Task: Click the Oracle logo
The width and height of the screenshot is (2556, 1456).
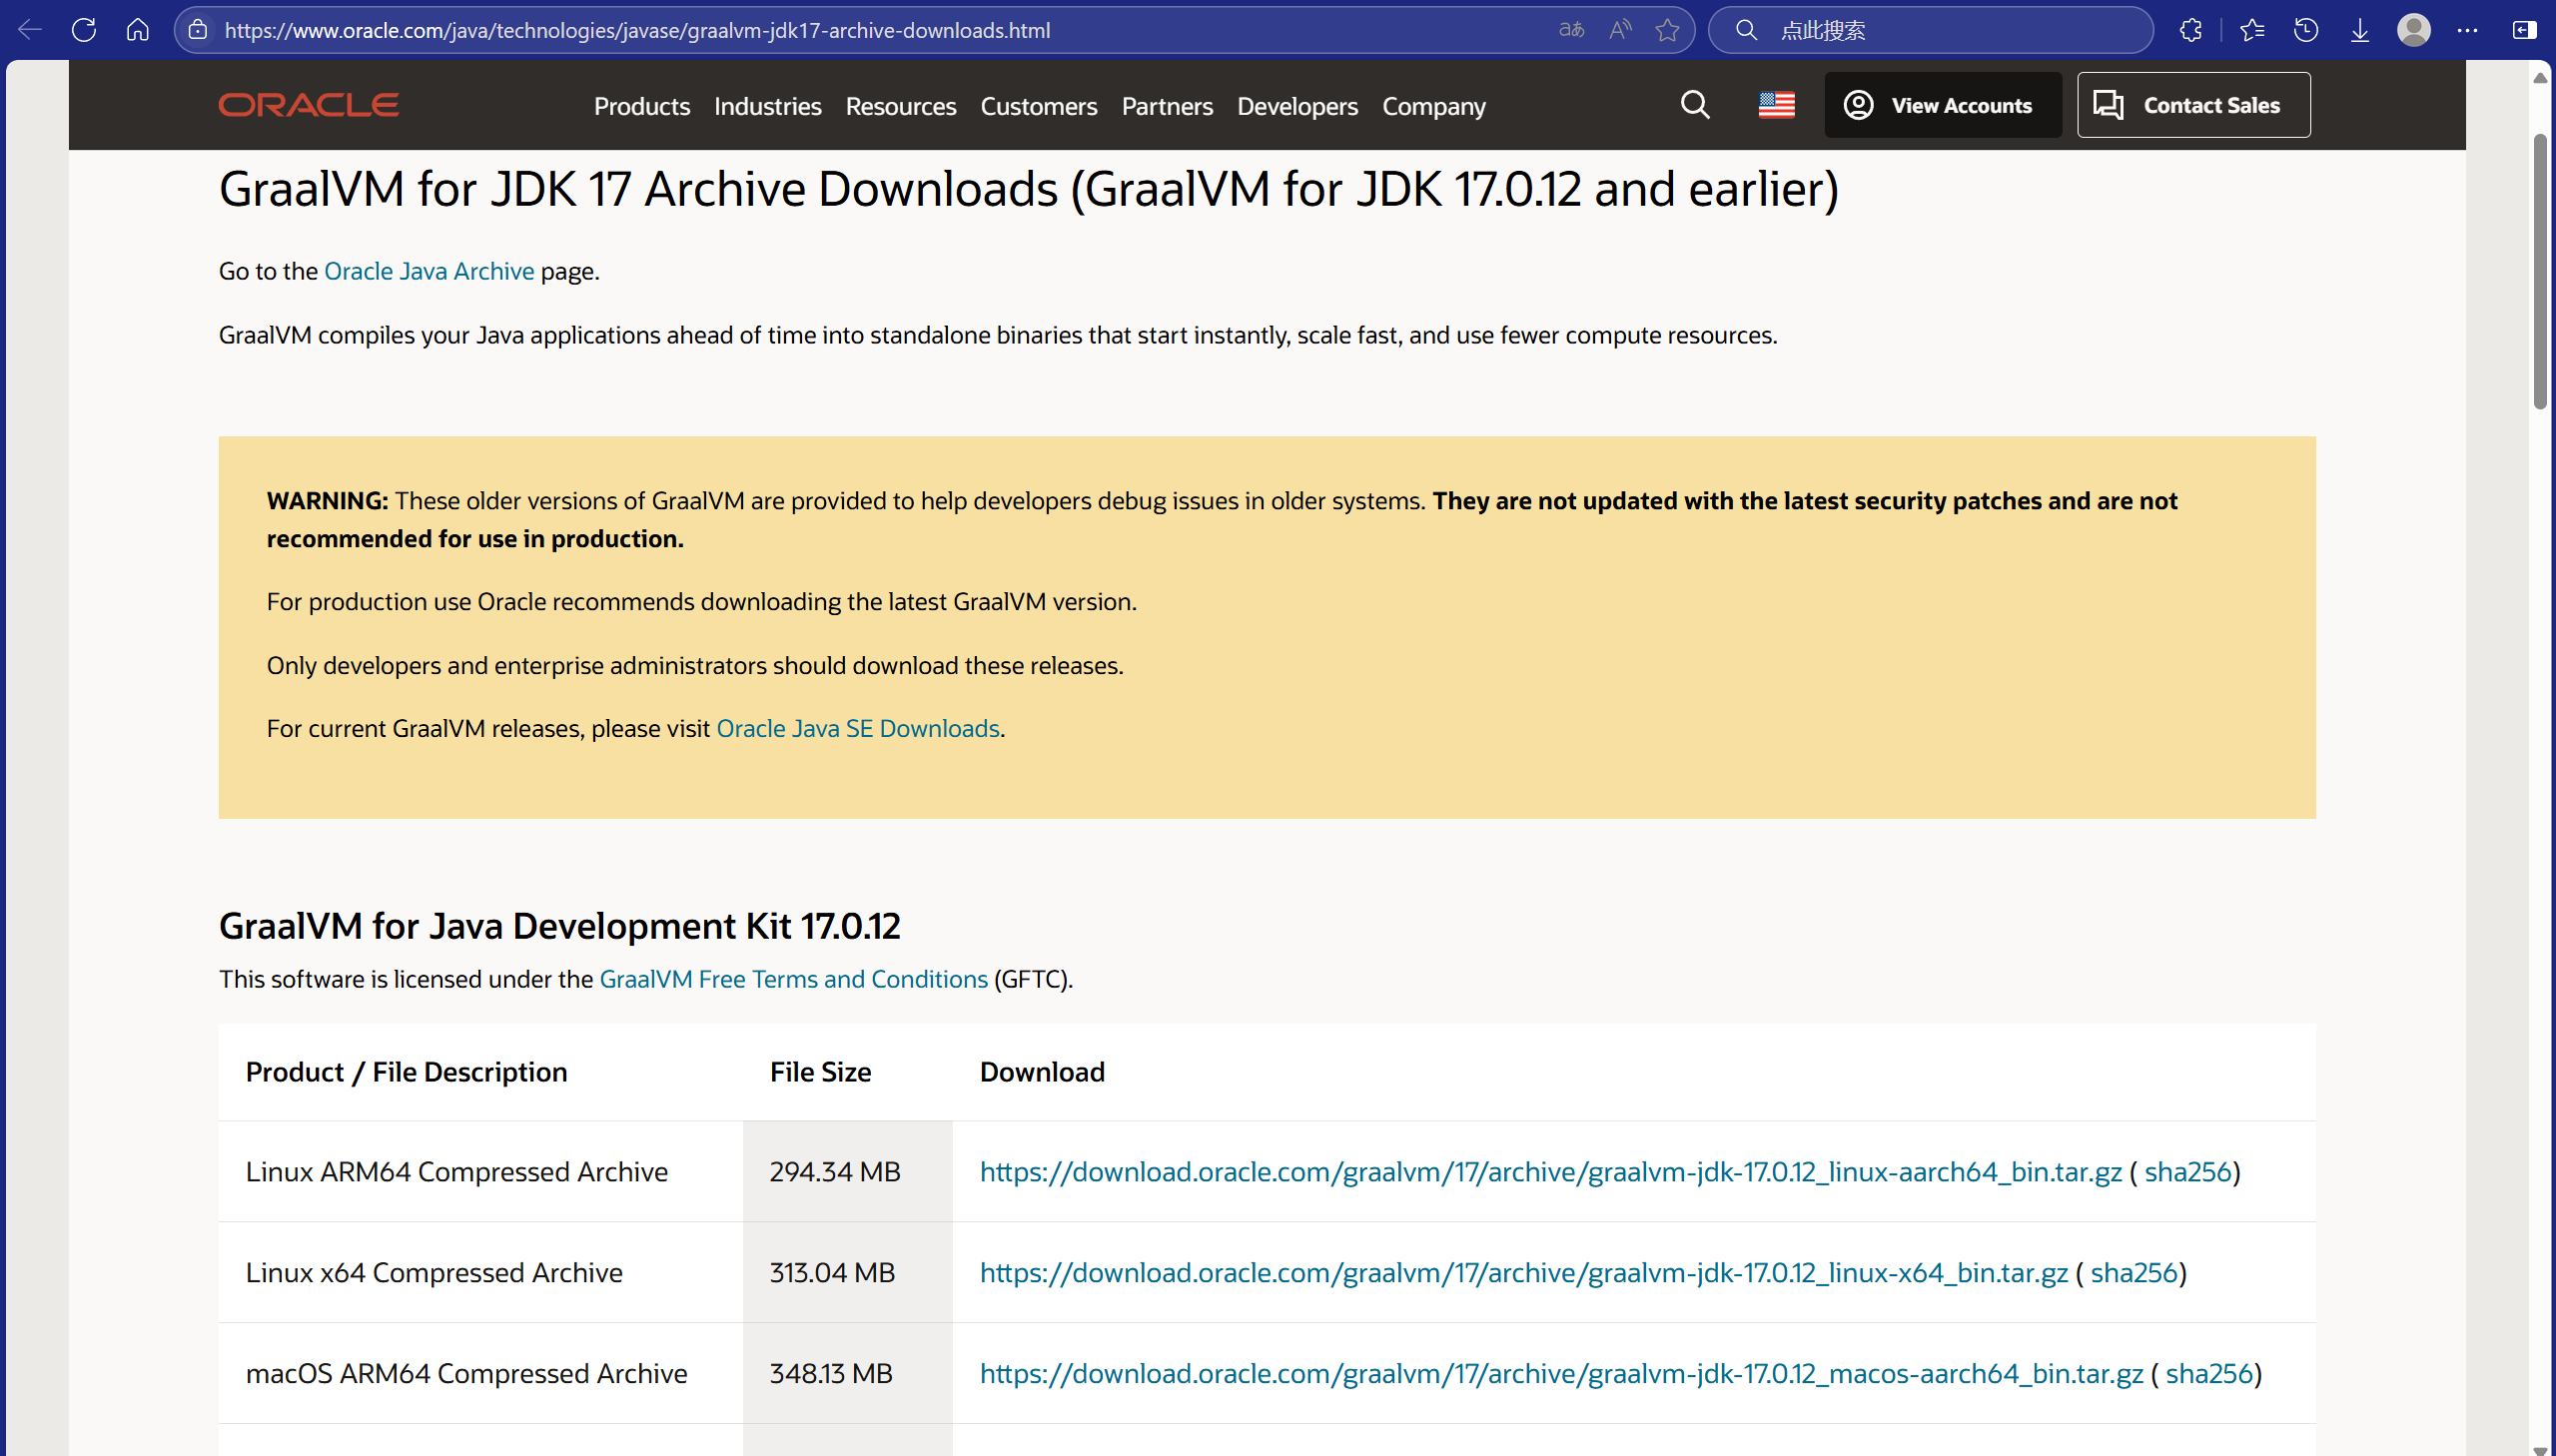Action: [308, 105]
